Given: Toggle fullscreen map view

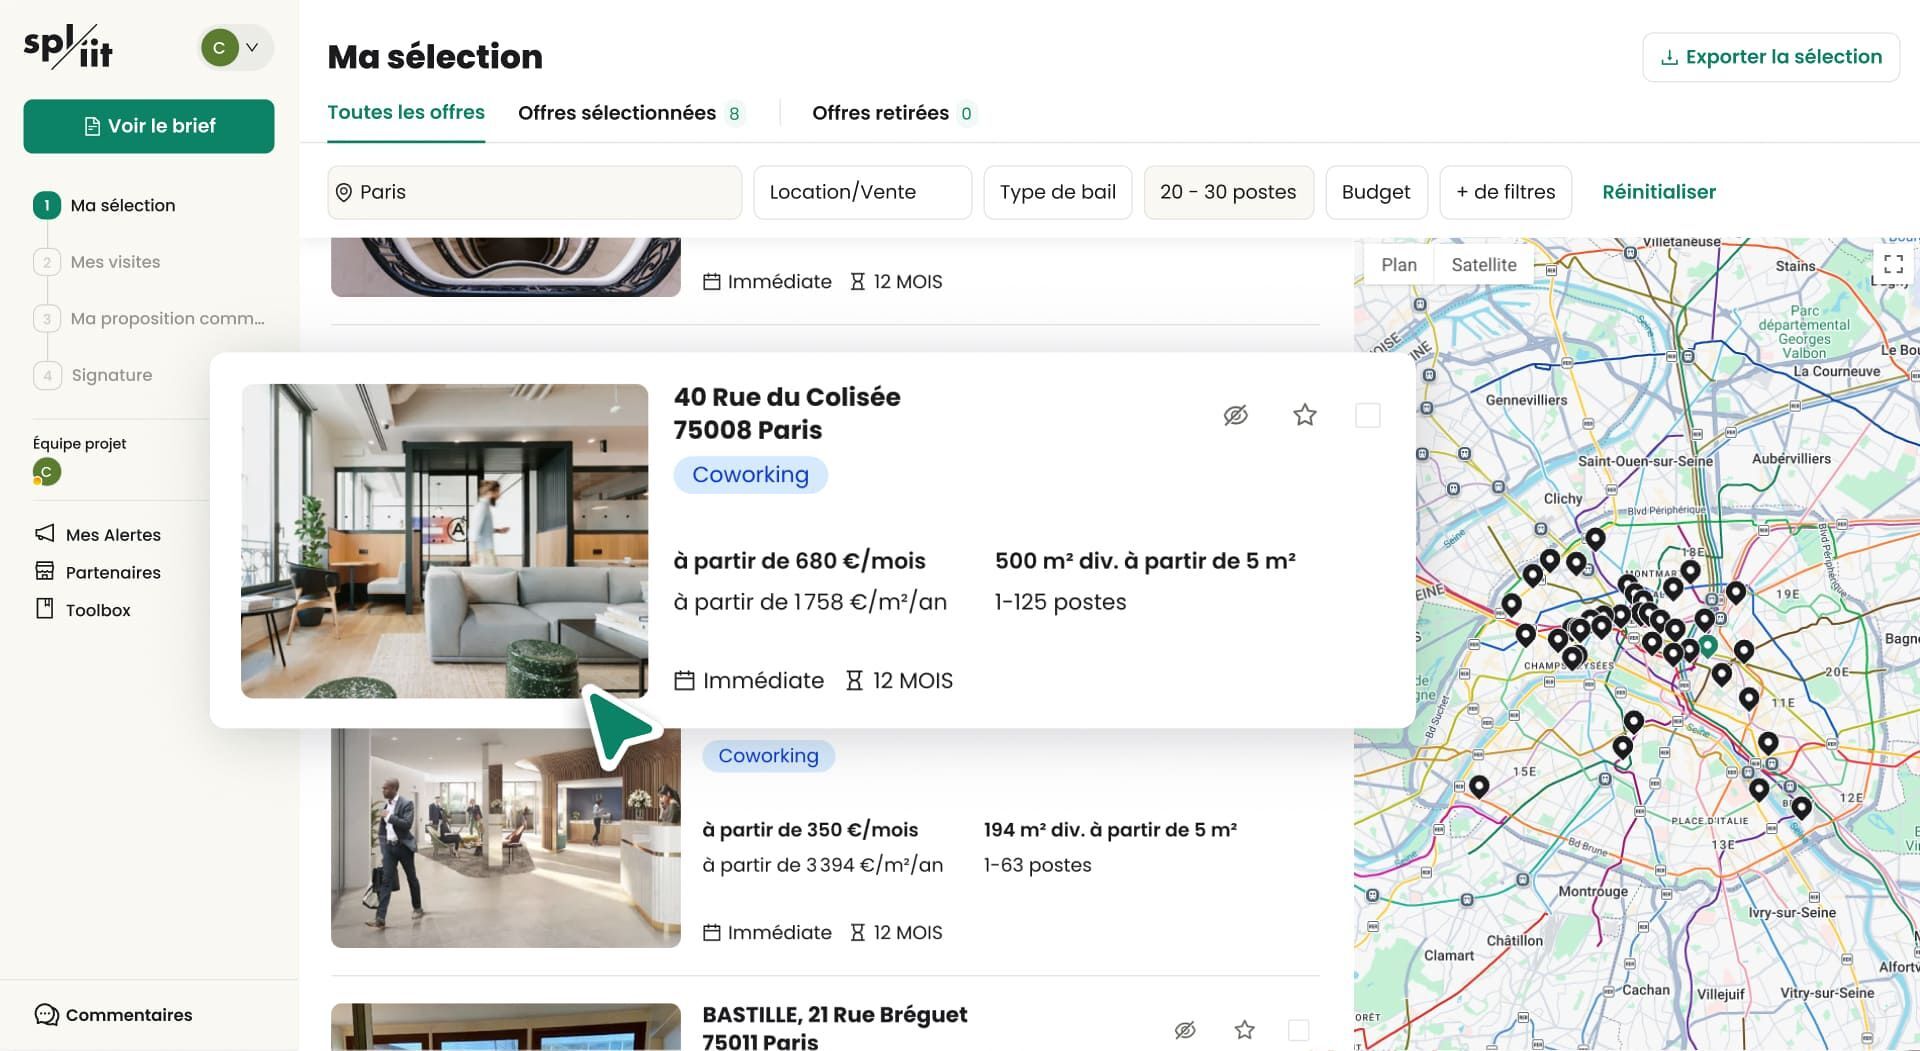Looking at the screenshot, I should (x=1893, y=264).
